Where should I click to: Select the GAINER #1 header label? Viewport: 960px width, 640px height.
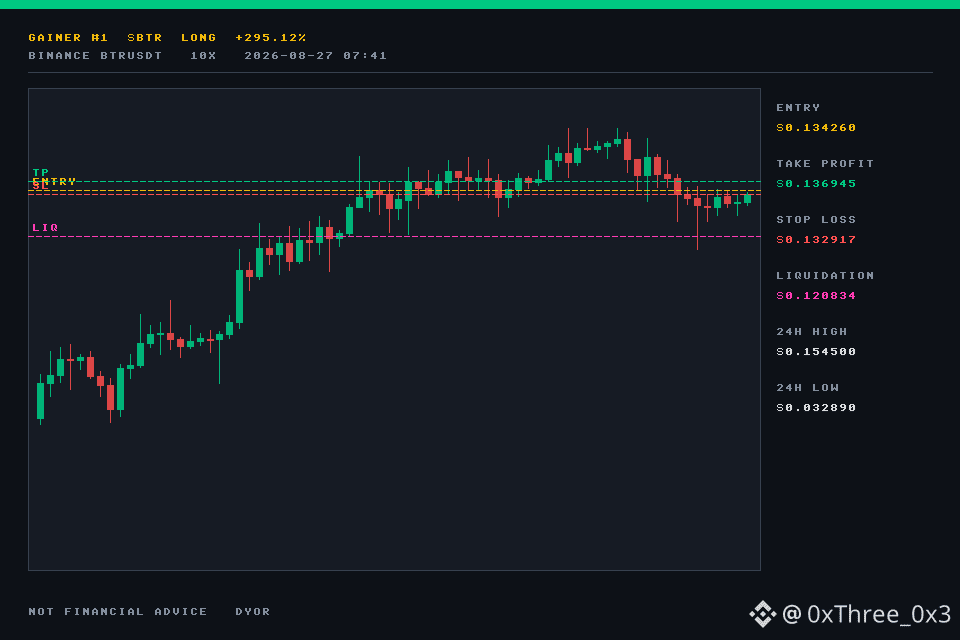68,37
